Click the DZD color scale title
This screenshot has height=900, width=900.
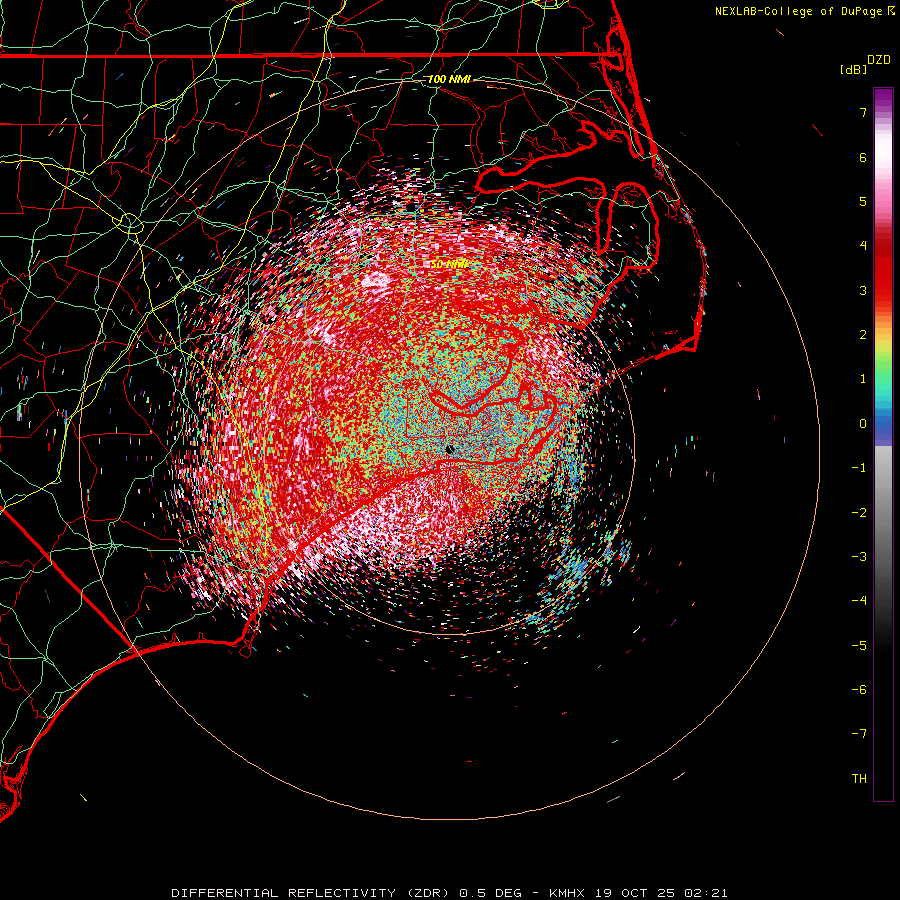tap(879, 60)
